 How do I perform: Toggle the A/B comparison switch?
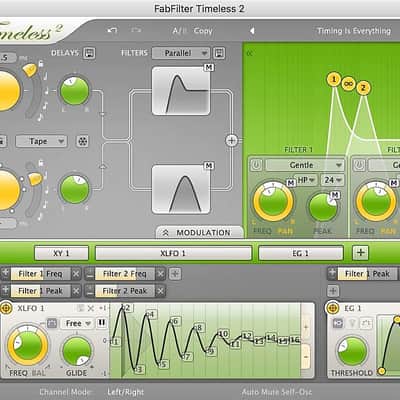(179, 31)
